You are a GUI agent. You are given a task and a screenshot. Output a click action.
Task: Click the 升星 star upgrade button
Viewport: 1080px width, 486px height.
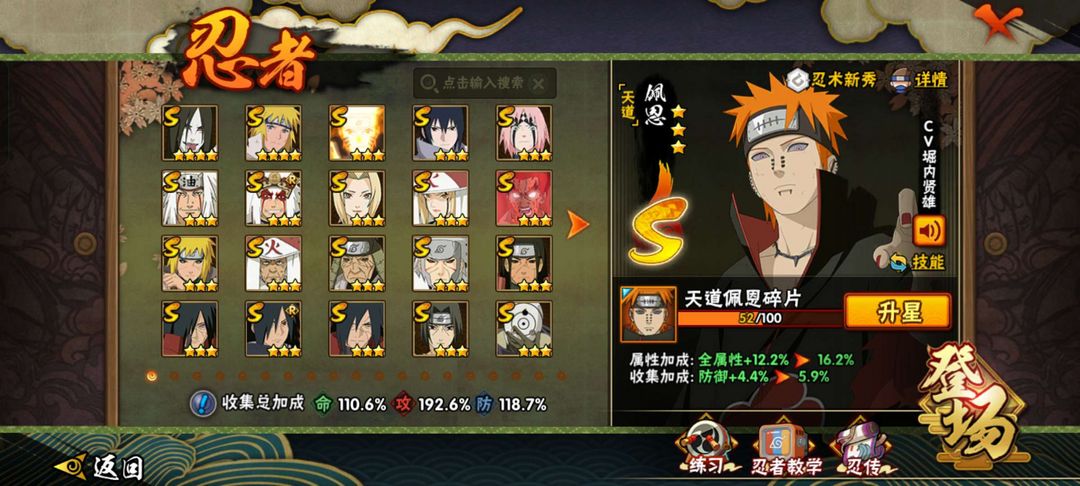pos(897,312)
